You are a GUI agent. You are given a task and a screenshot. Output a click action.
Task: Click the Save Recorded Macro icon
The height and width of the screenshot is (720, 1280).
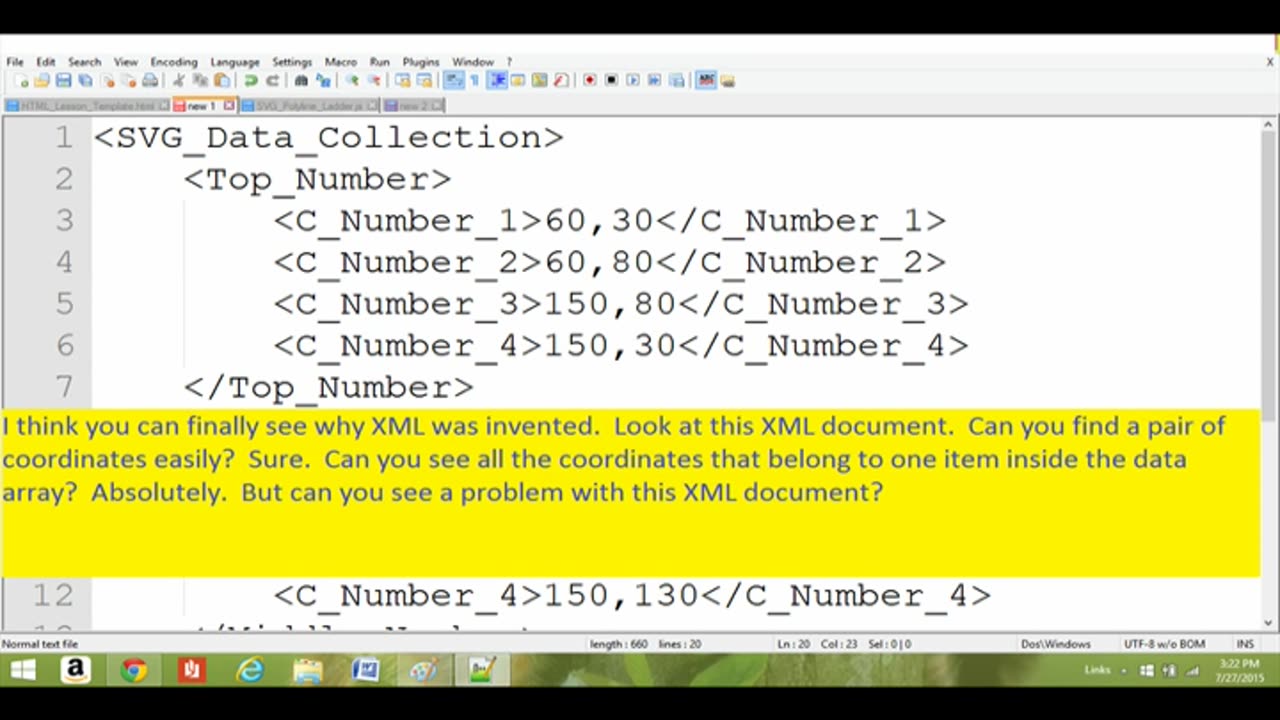677,81
